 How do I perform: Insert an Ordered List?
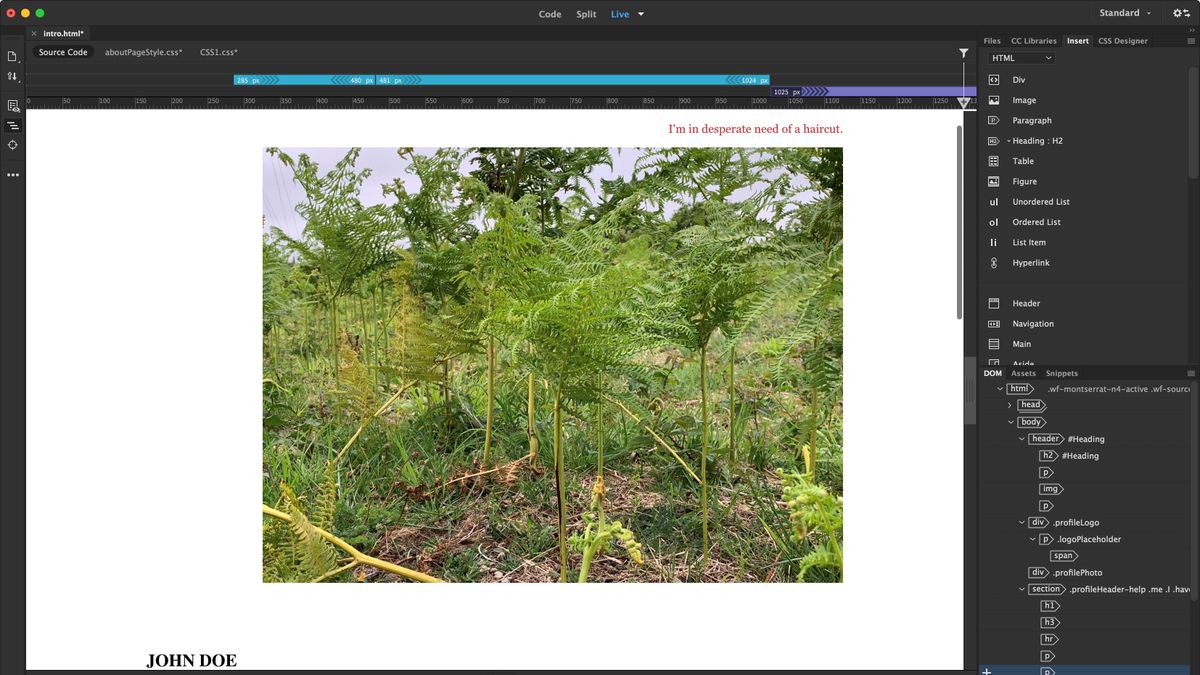pos(1034,221)
